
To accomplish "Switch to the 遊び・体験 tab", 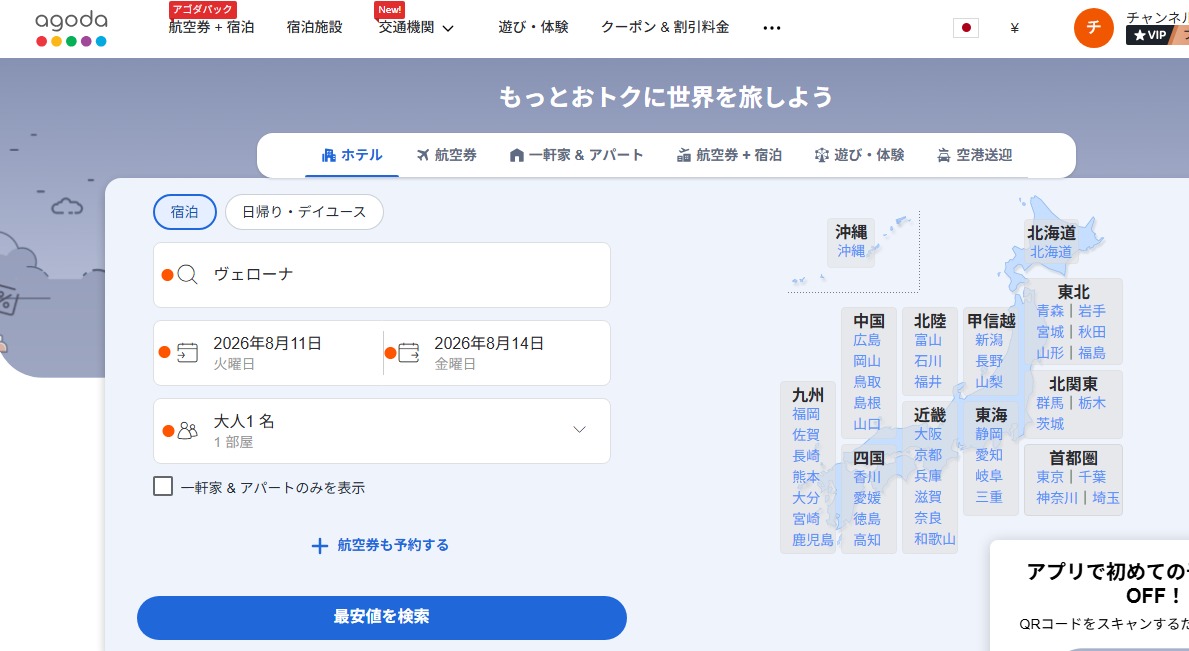I will click(859, 155).
